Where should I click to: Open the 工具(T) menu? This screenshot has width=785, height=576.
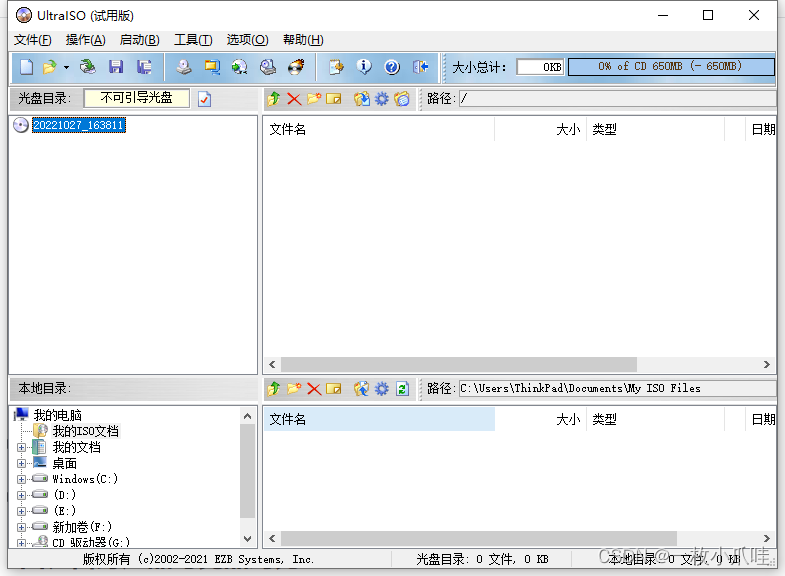point(193,40)
